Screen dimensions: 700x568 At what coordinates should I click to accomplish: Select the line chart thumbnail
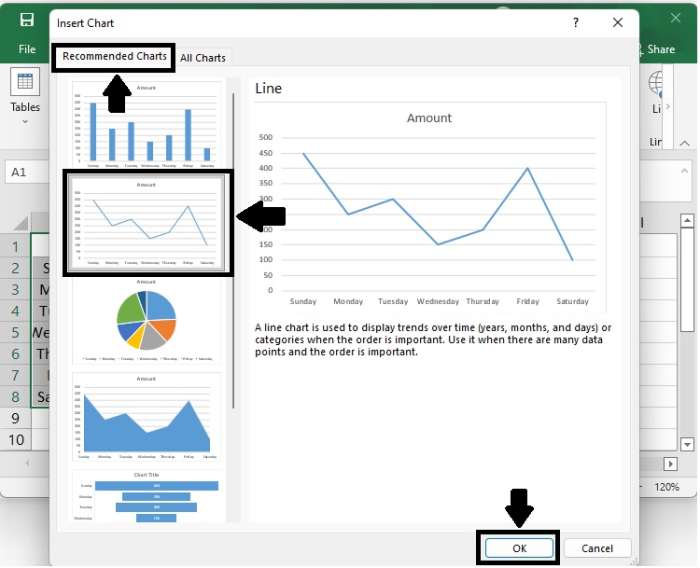point(146,222)
